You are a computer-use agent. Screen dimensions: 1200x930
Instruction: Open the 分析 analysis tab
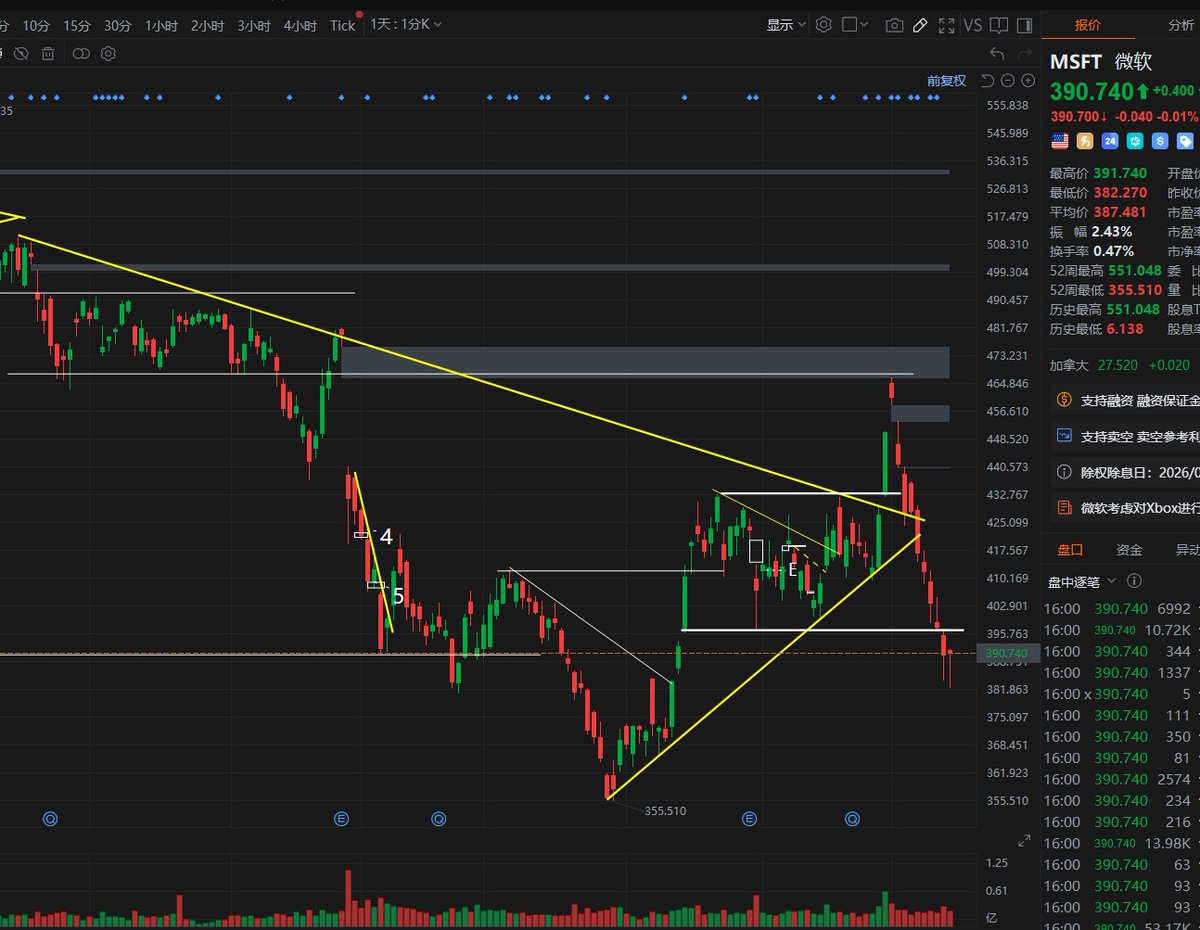(x=1181, y=25)
